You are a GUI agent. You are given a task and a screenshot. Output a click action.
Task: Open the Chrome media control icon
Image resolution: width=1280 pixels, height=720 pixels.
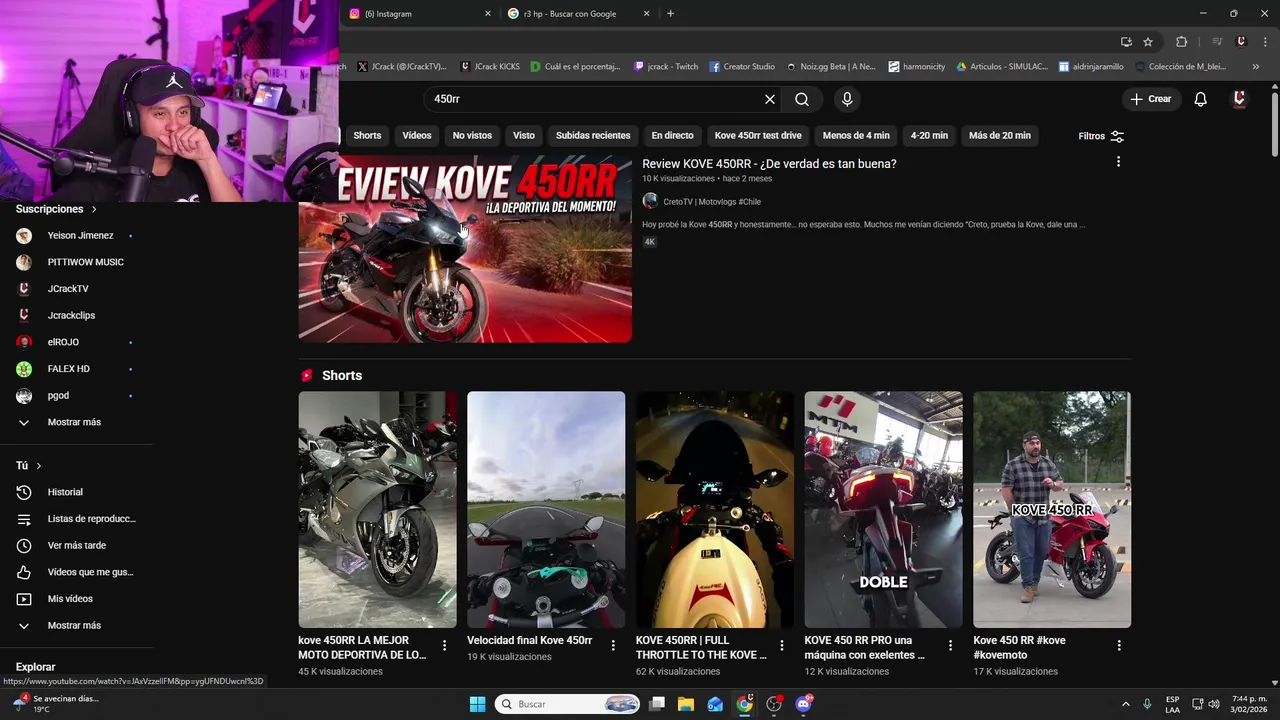(1217, 42)
